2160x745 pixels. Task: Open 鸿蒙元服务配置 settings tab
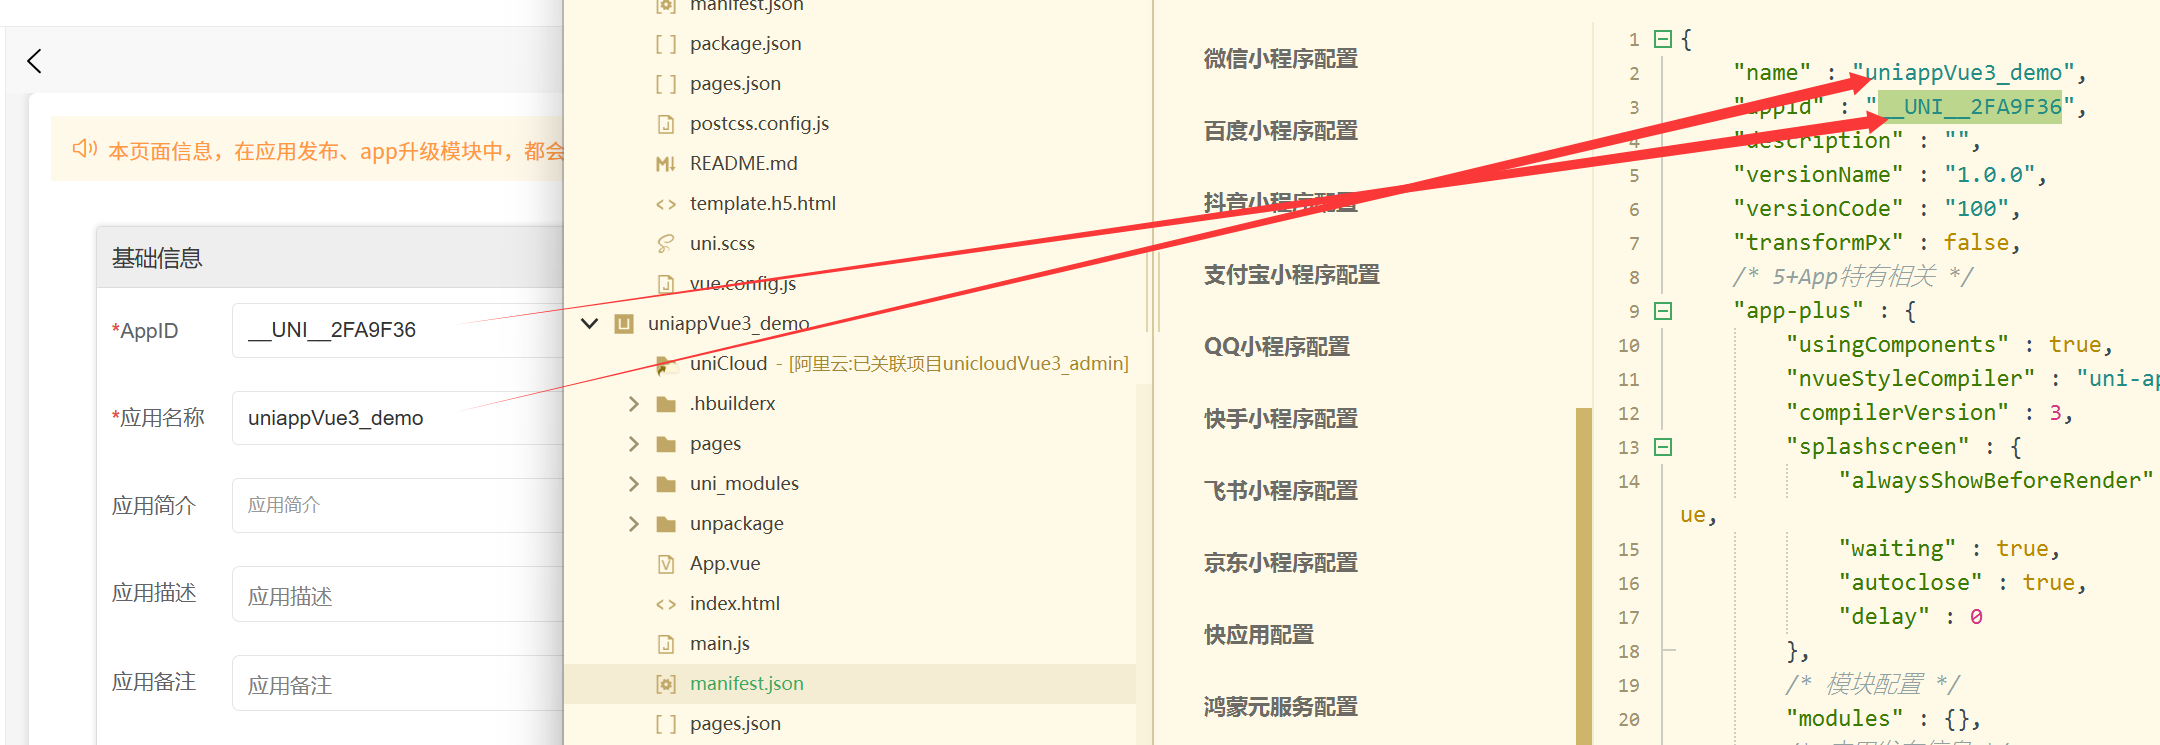click(1281, 707)
